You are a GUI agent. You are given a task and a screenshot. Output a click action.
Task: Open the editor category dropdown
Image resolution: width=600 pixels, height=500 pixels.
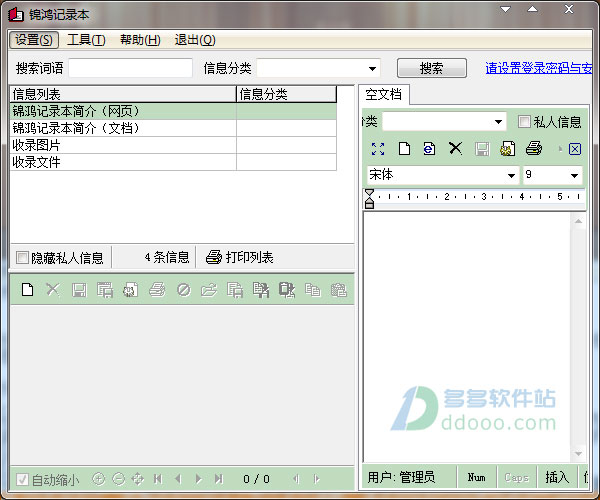coord(498,122)
